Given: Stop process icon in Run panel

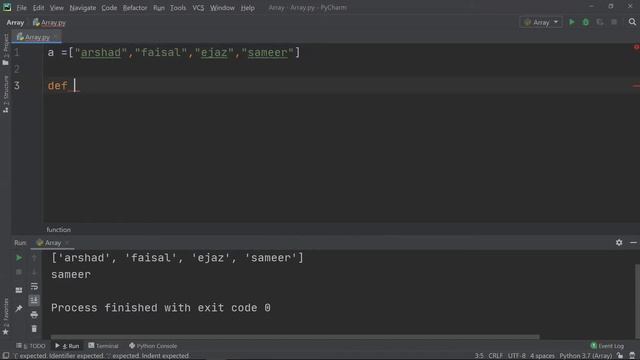Looking at the screenshot, I should (19, 272).
